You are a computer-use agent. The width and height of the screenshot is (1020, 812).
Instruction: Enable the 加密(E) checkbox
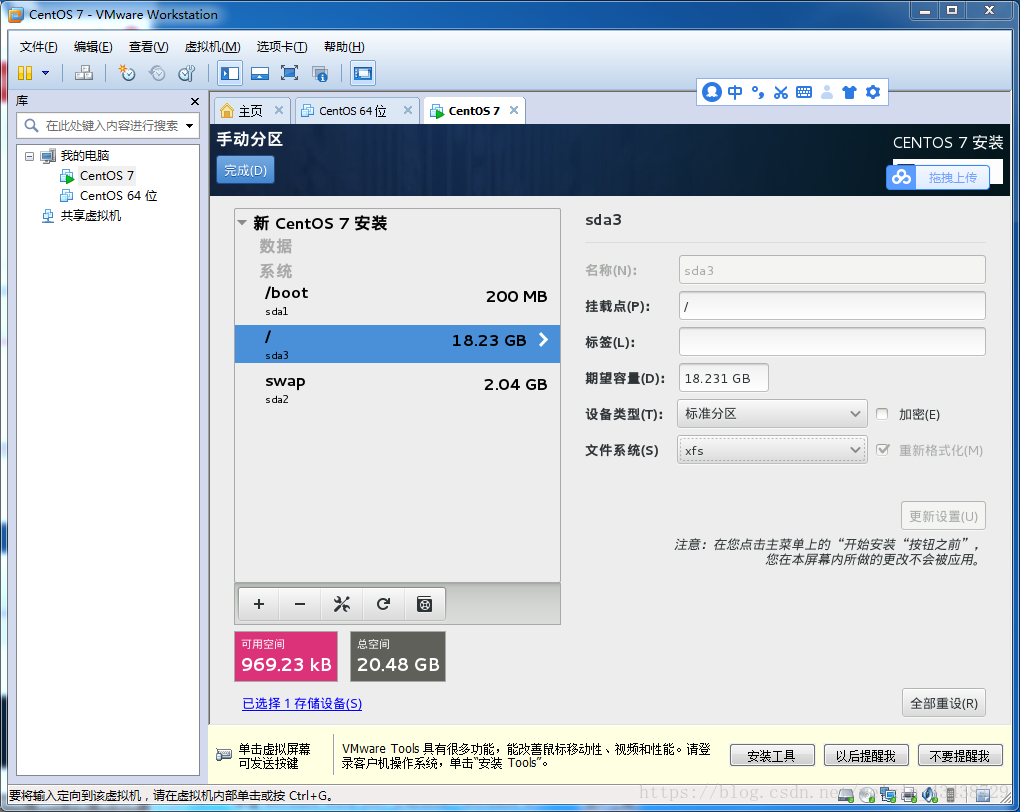882,414
